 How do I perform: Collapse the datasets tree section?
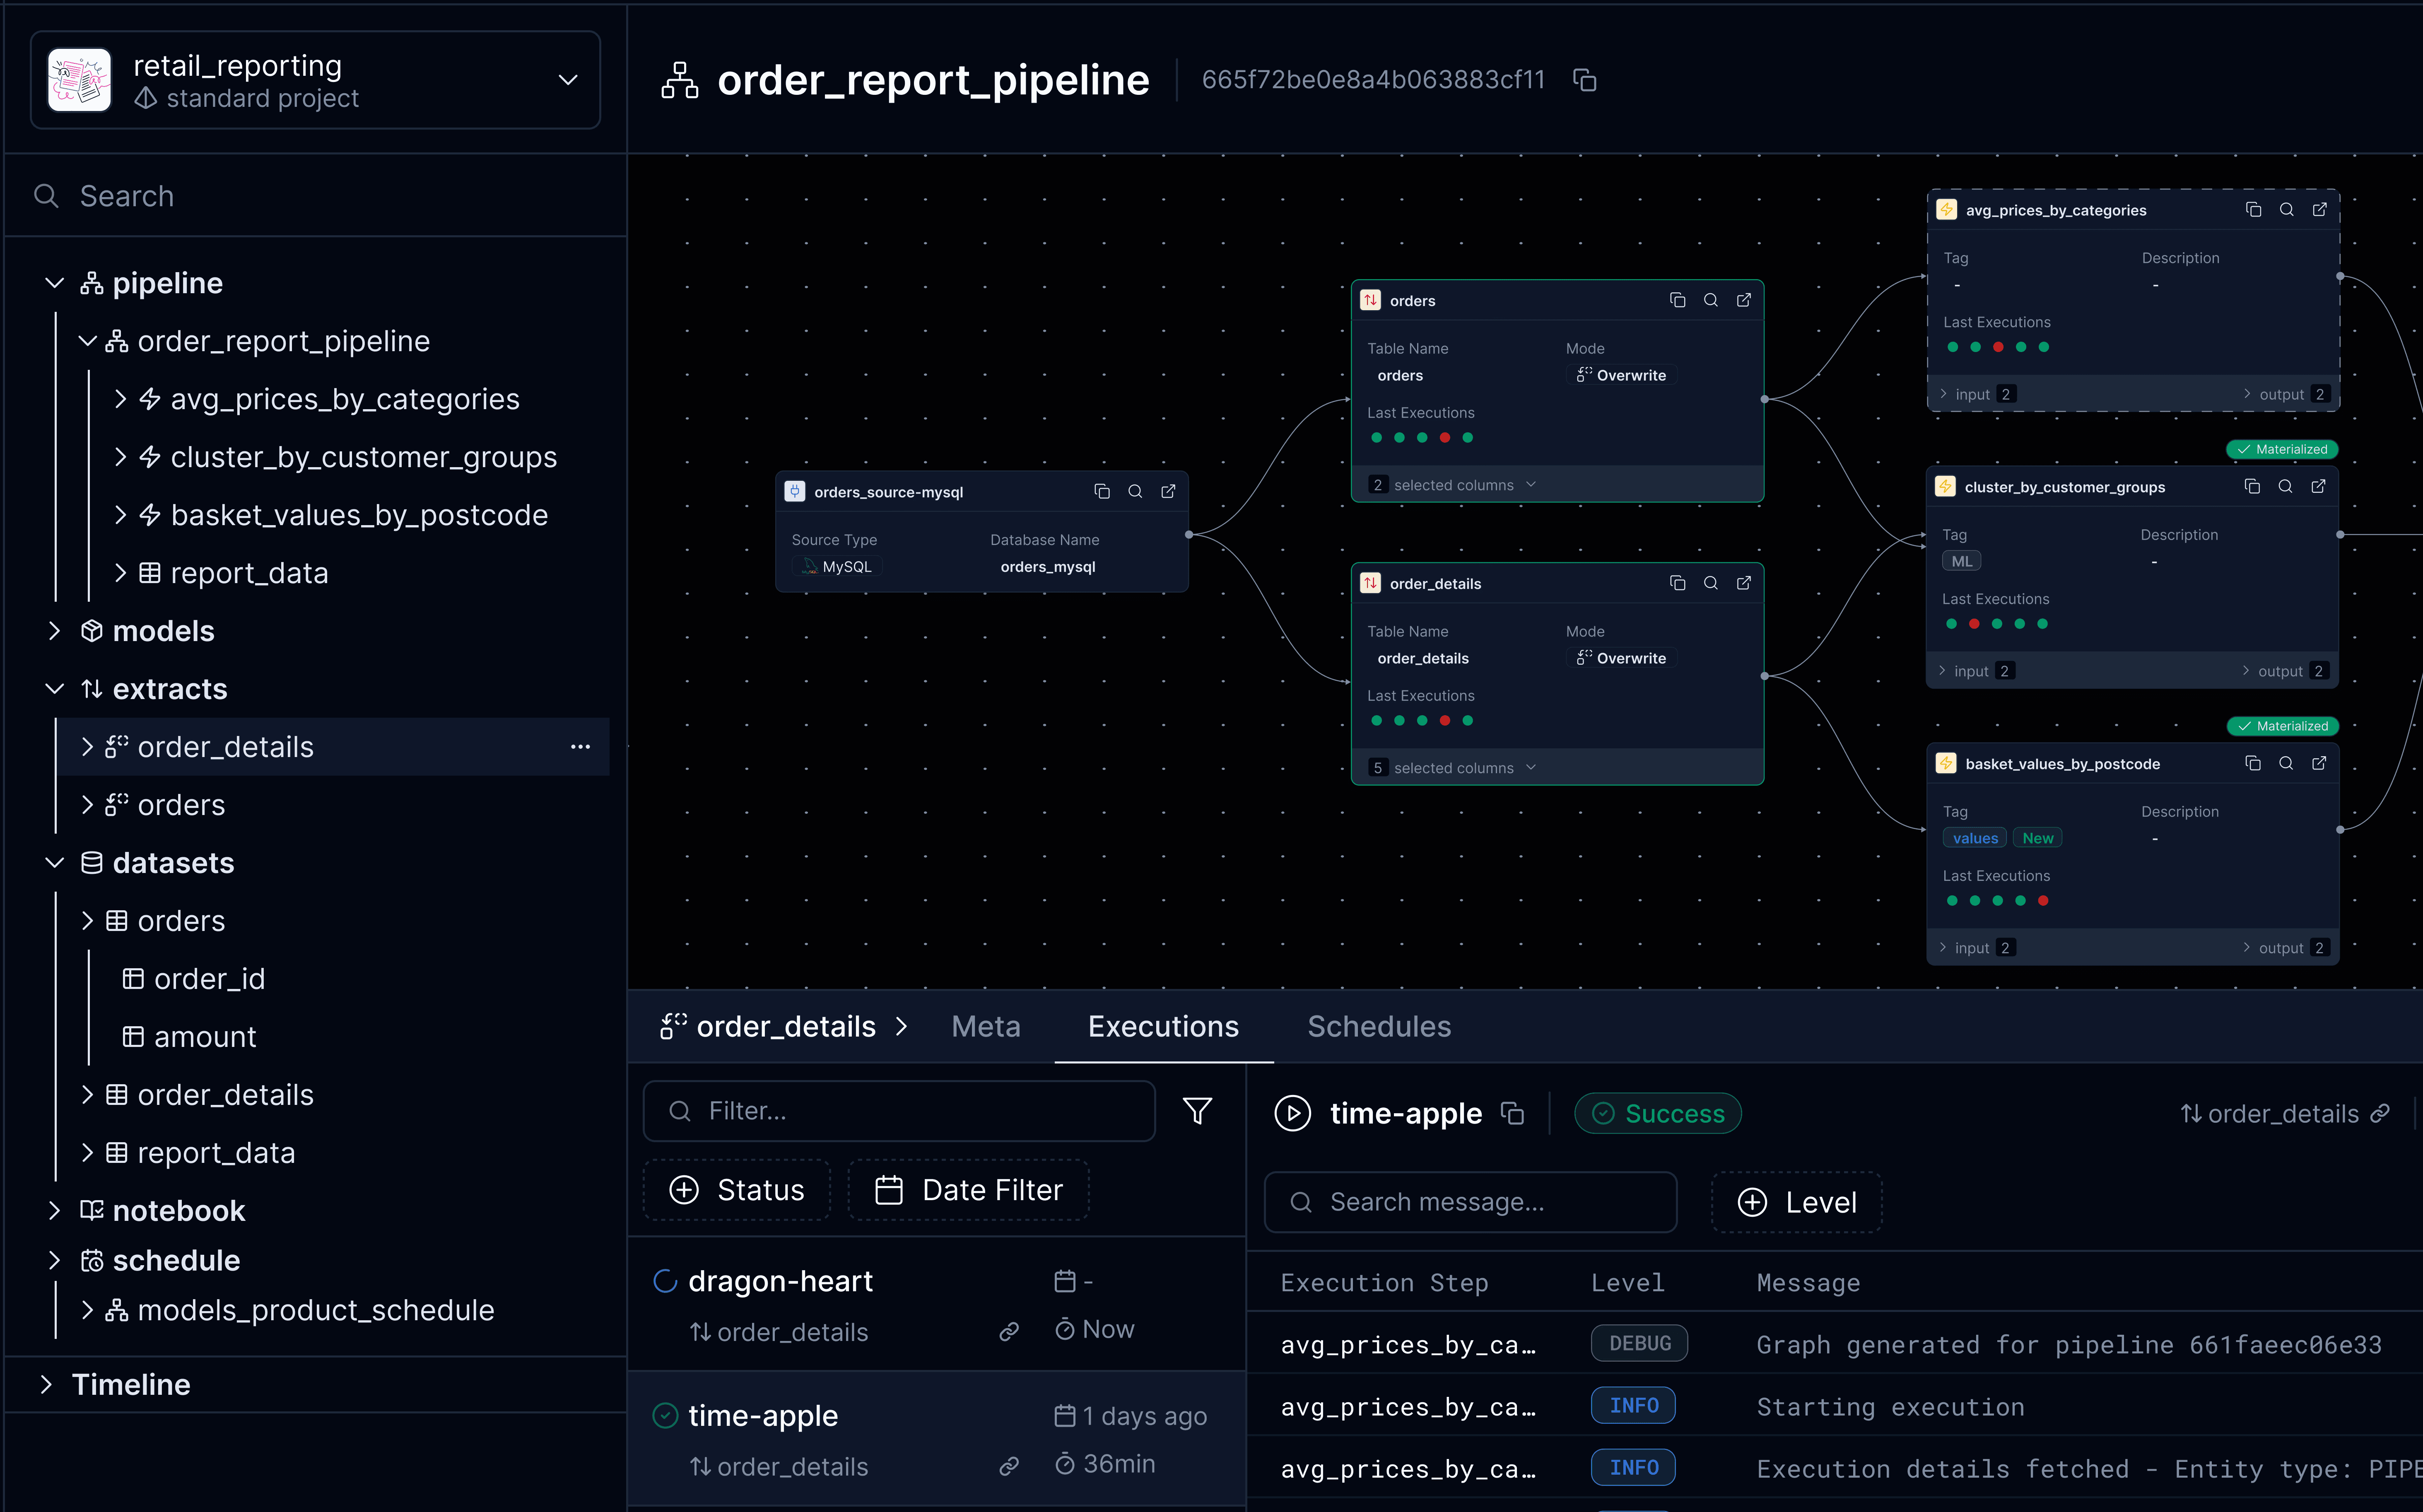click(x=55, y=863)
